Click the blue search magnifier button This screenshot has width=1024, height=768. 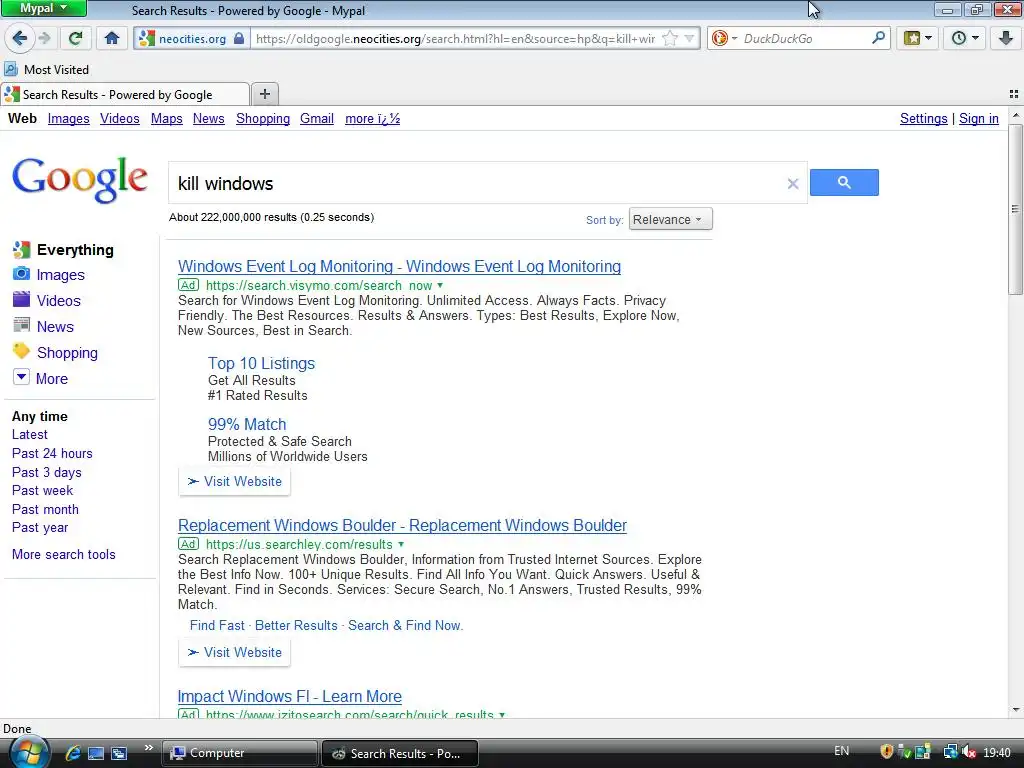(844, 182)
